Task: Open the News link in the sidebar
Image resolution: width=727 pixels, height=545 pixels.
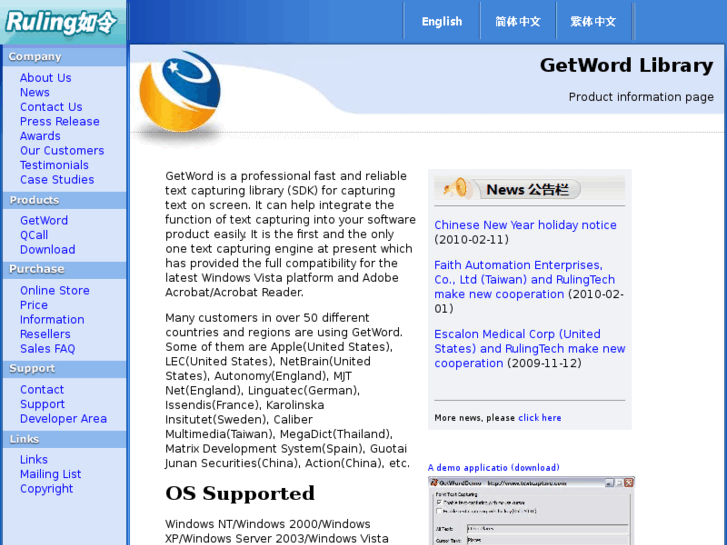Action: point(34,92)
